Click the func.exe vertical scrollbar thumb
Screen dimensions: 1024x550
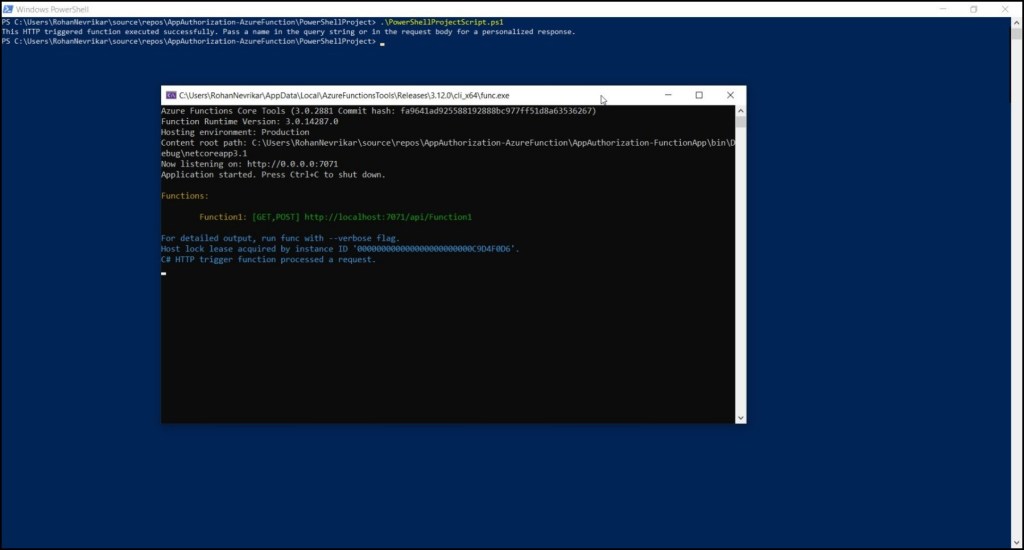coord(741,122)
